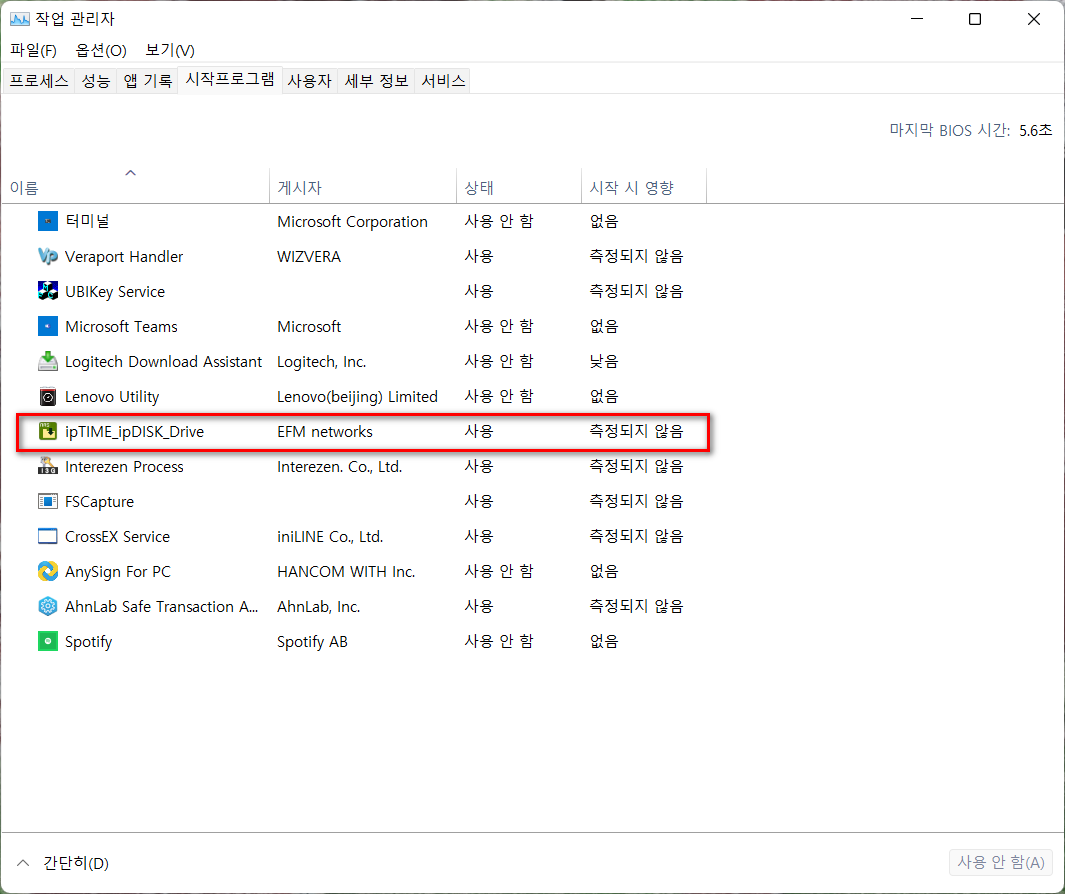Select the Interezen Process name

[x=124, y=467]
